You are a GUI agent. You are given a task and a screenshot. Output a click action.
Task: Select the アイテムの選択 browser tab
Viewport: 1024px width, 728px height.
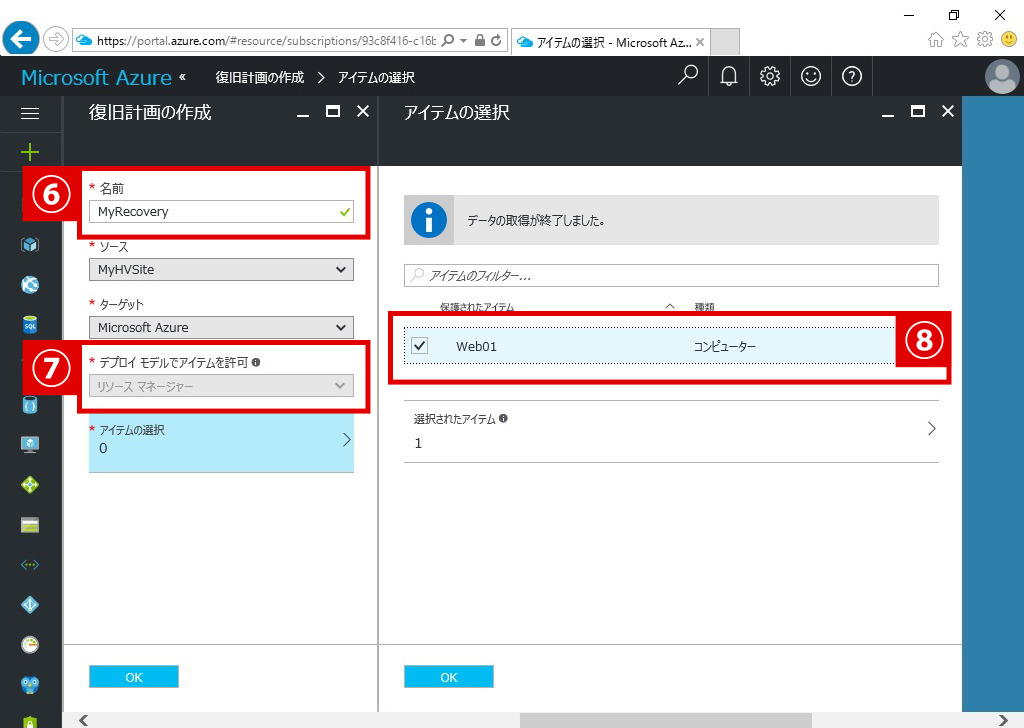pyautogui.click(x=610, y=42)
